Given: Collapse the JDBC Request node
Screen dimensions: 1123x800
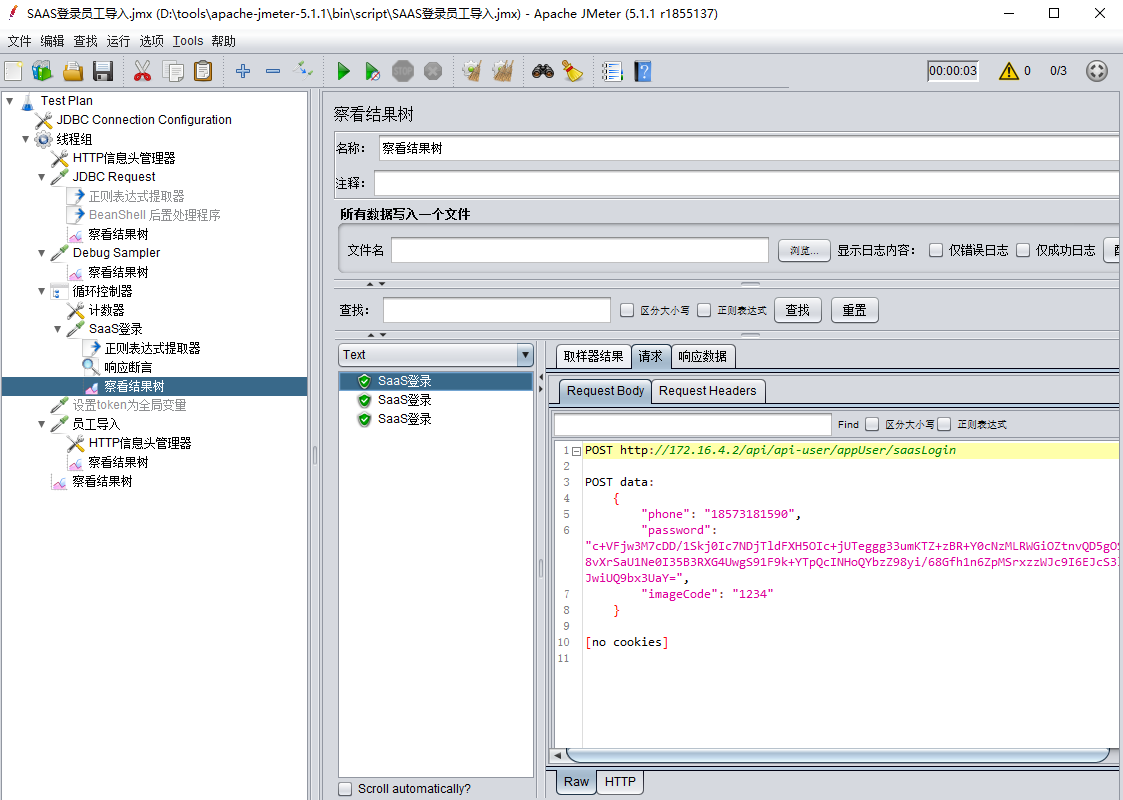Looking at the screenshot, I should pos(42,177).
